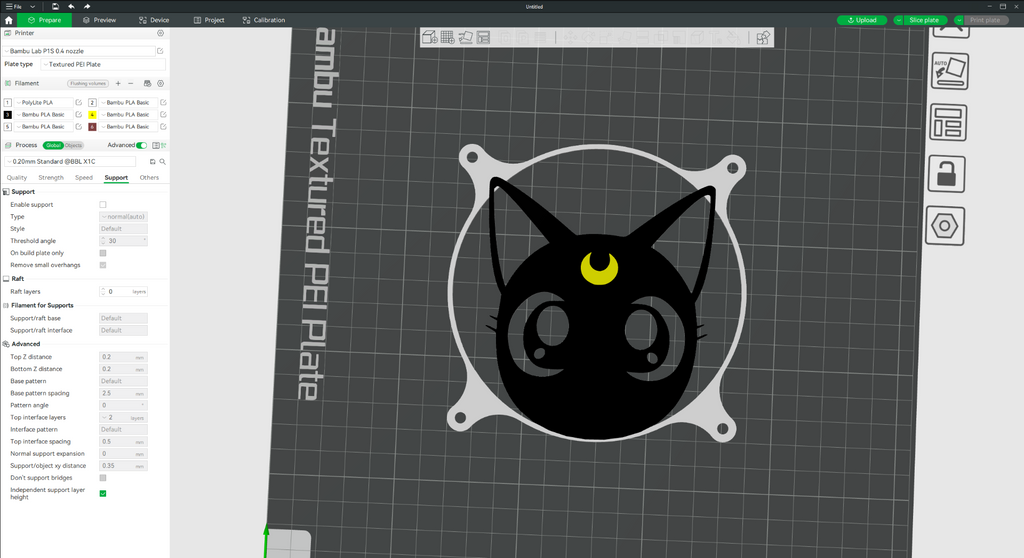The width and height of the screenshot is (1024, 558).
Task: Select the Move tool in the toolbar
Action: point(570,37)
